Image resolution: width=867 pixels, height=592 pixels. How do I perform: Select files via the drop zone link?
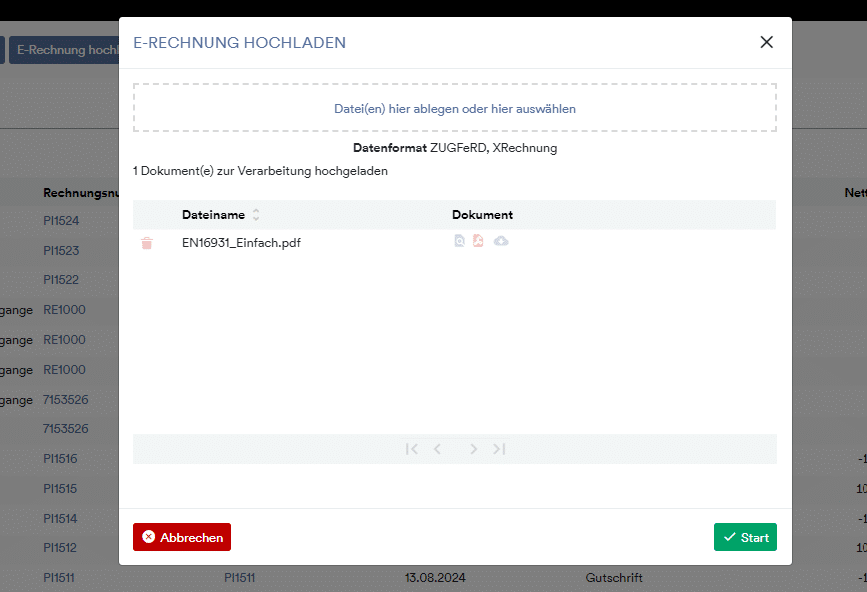click(455, 108)
